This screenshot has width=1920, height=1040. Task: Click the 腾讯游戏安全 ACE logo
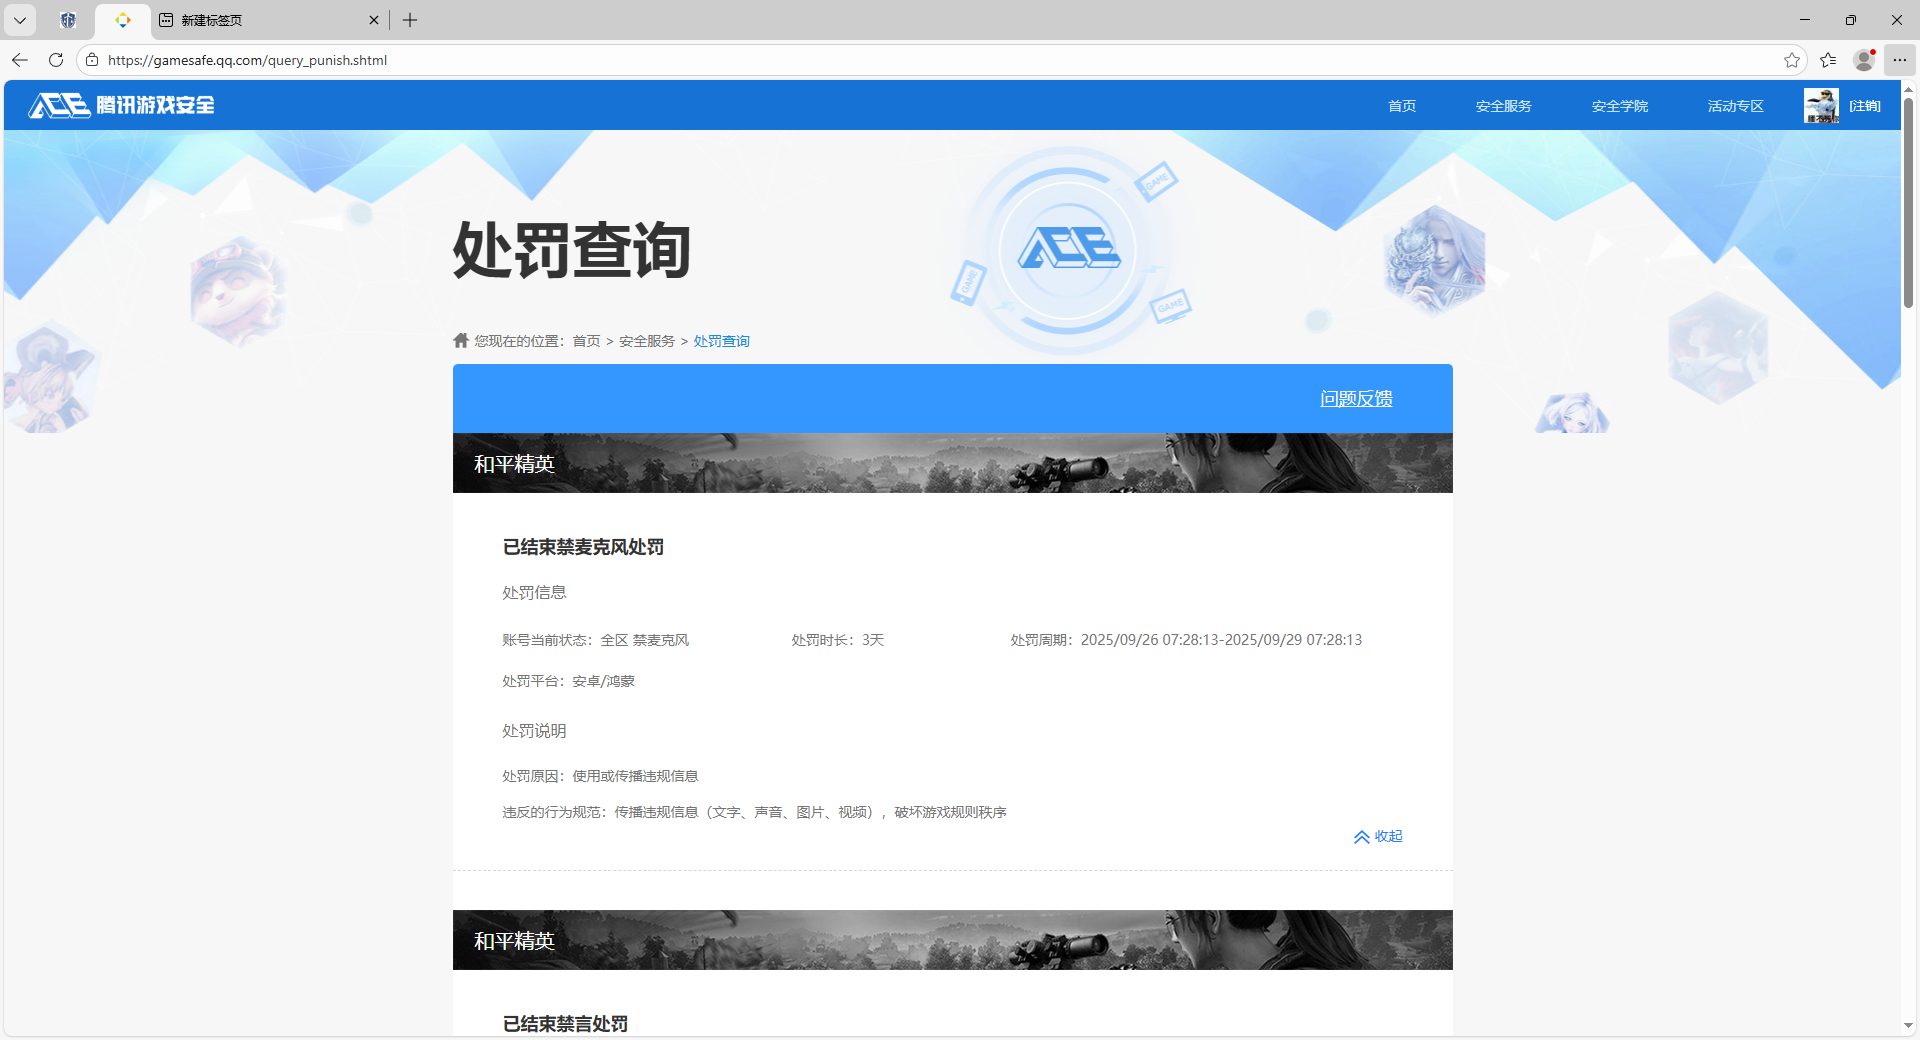pos(119,105)
